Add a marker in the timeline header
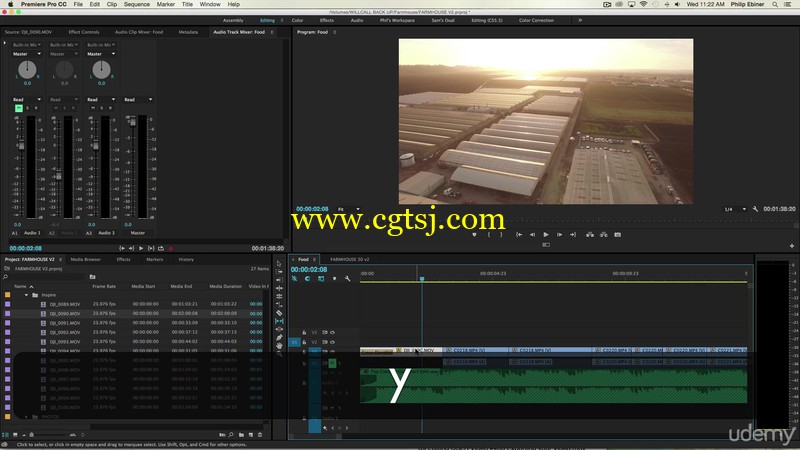Viewport: 800px width, 450px height. [x=334, y=279]
